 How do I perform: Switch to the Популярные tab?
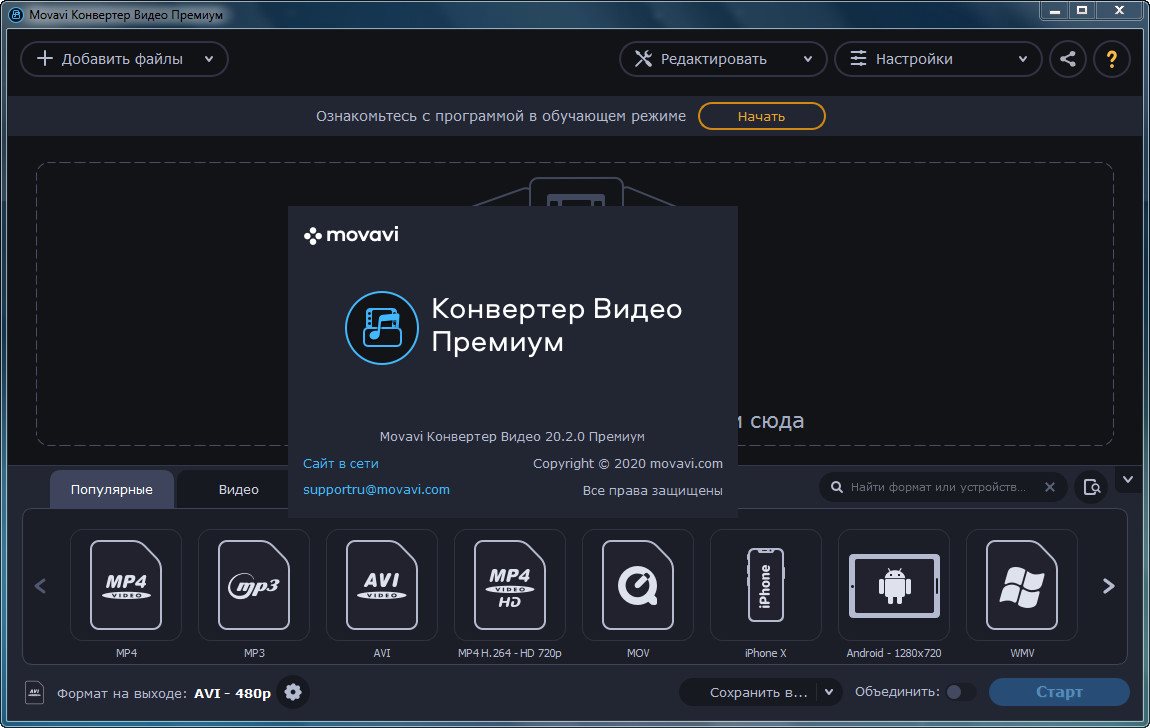[112, 490]
